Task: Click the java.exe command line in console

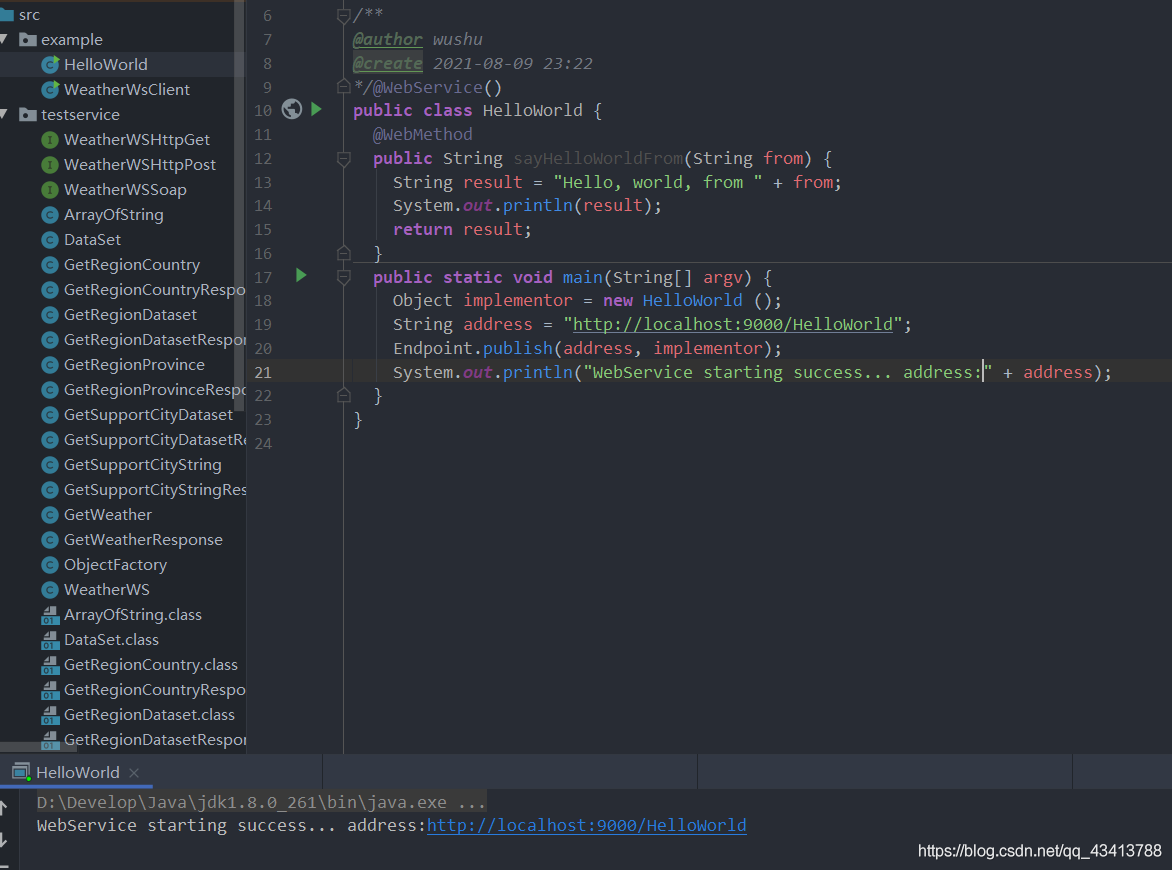Action: [x=261, y=803]
